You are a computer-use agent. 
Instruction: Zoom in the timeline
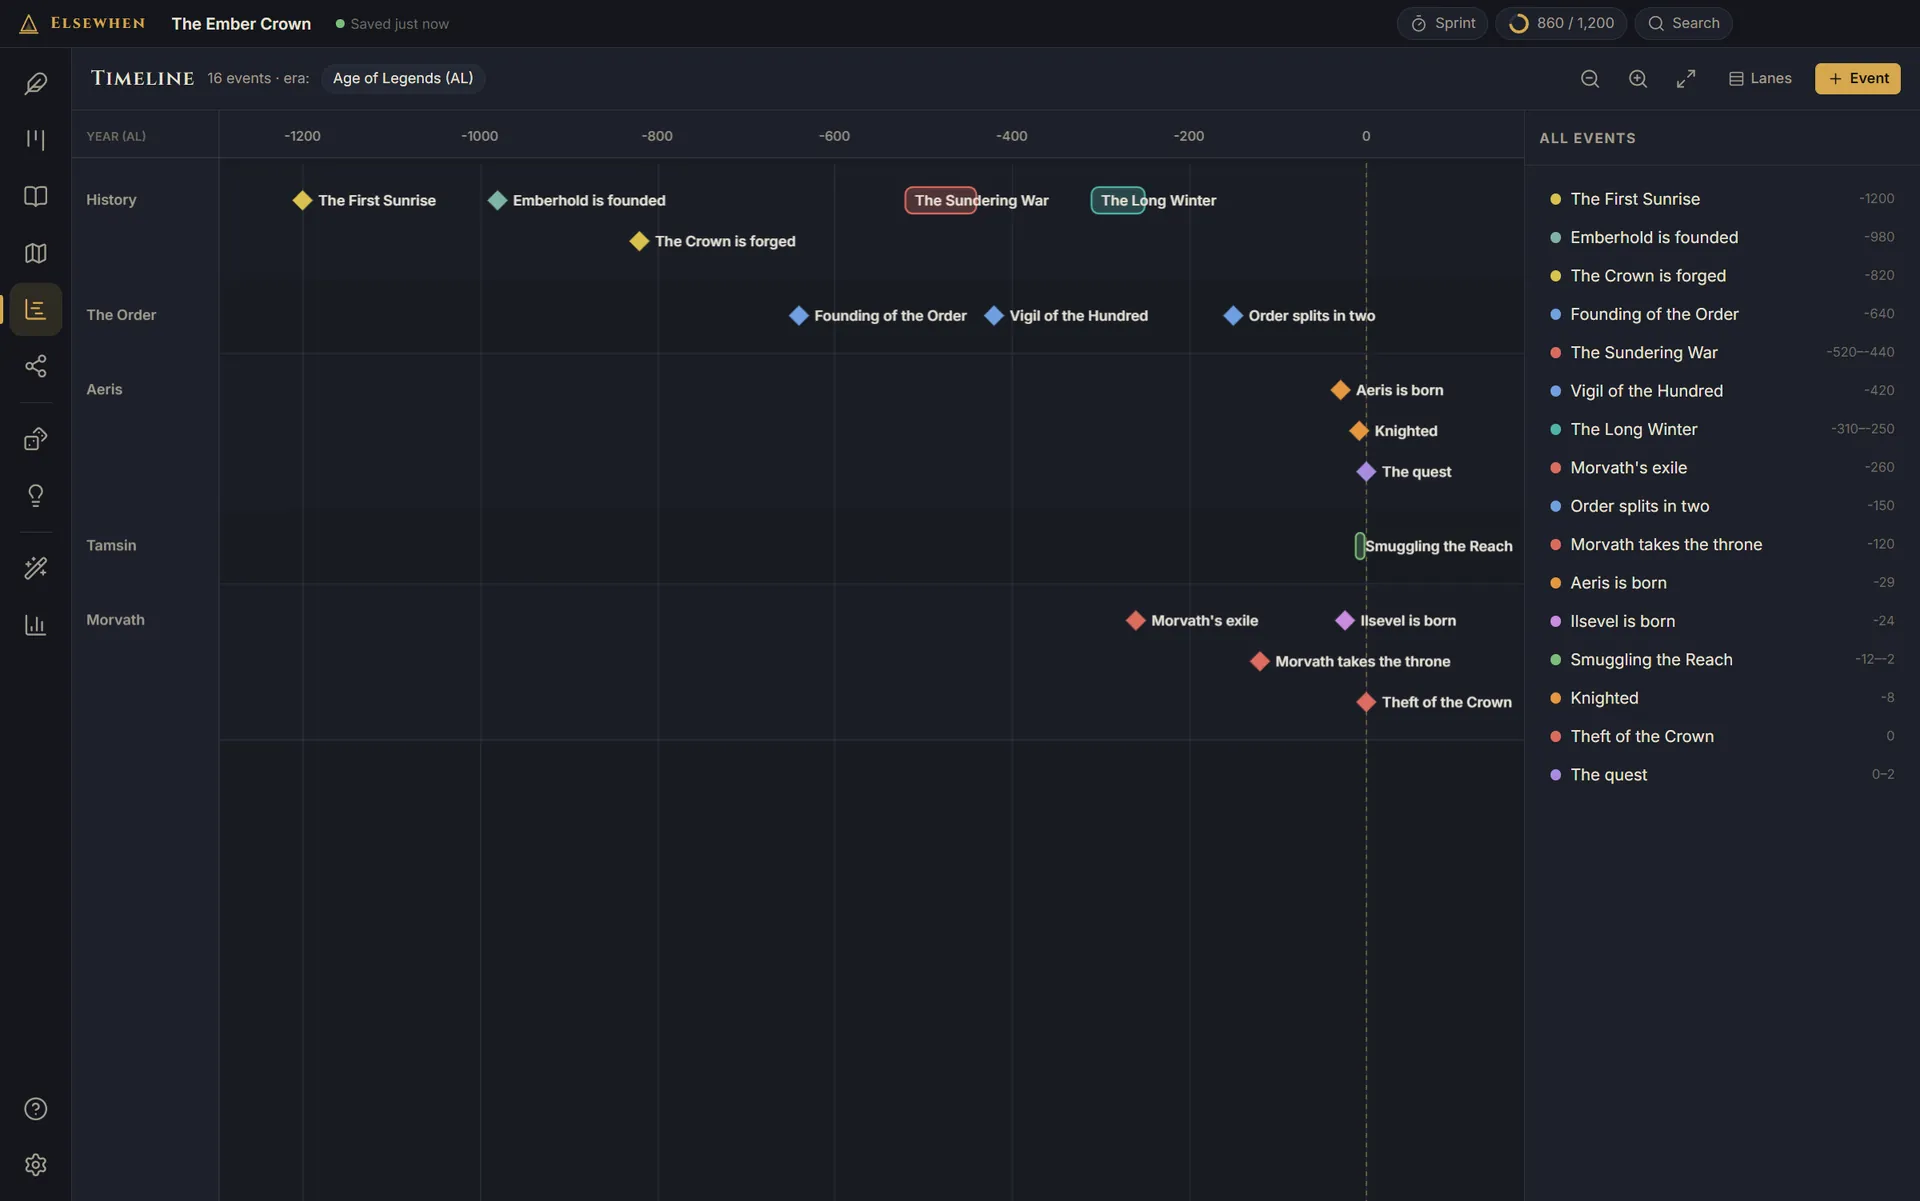coord(1638,78)
